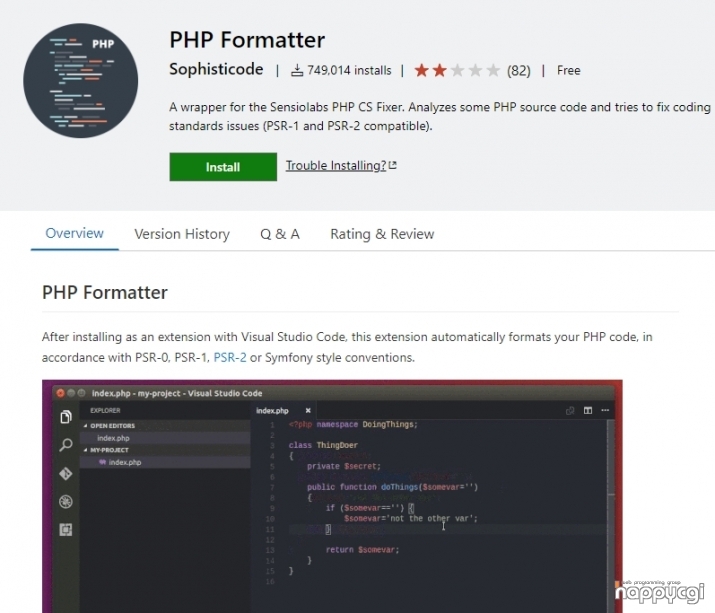Click the PHP Formatter overview heading
This screenshot has height=613, width=715.
[x=105, y=292]
